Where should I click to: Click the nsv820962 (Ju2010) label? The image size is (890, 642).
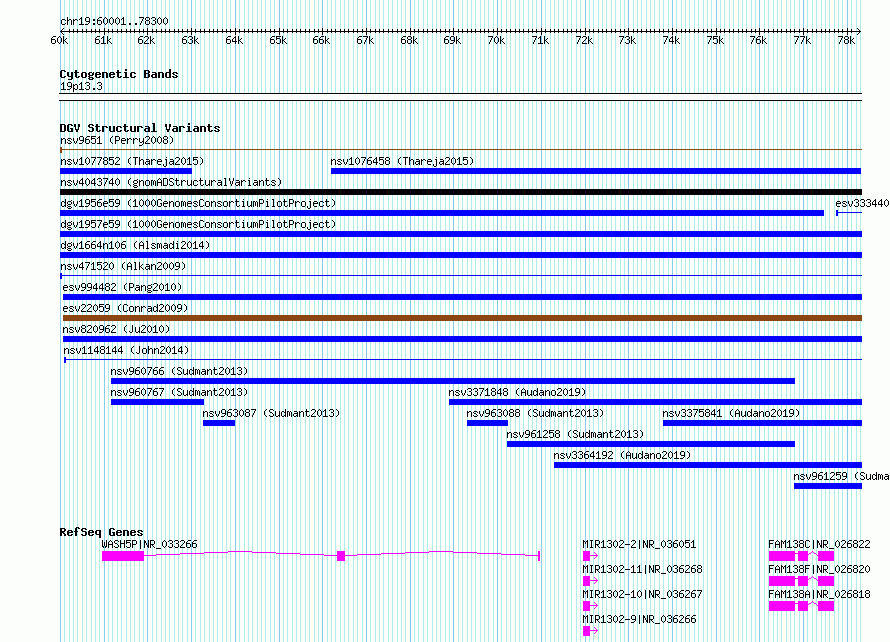116,329
